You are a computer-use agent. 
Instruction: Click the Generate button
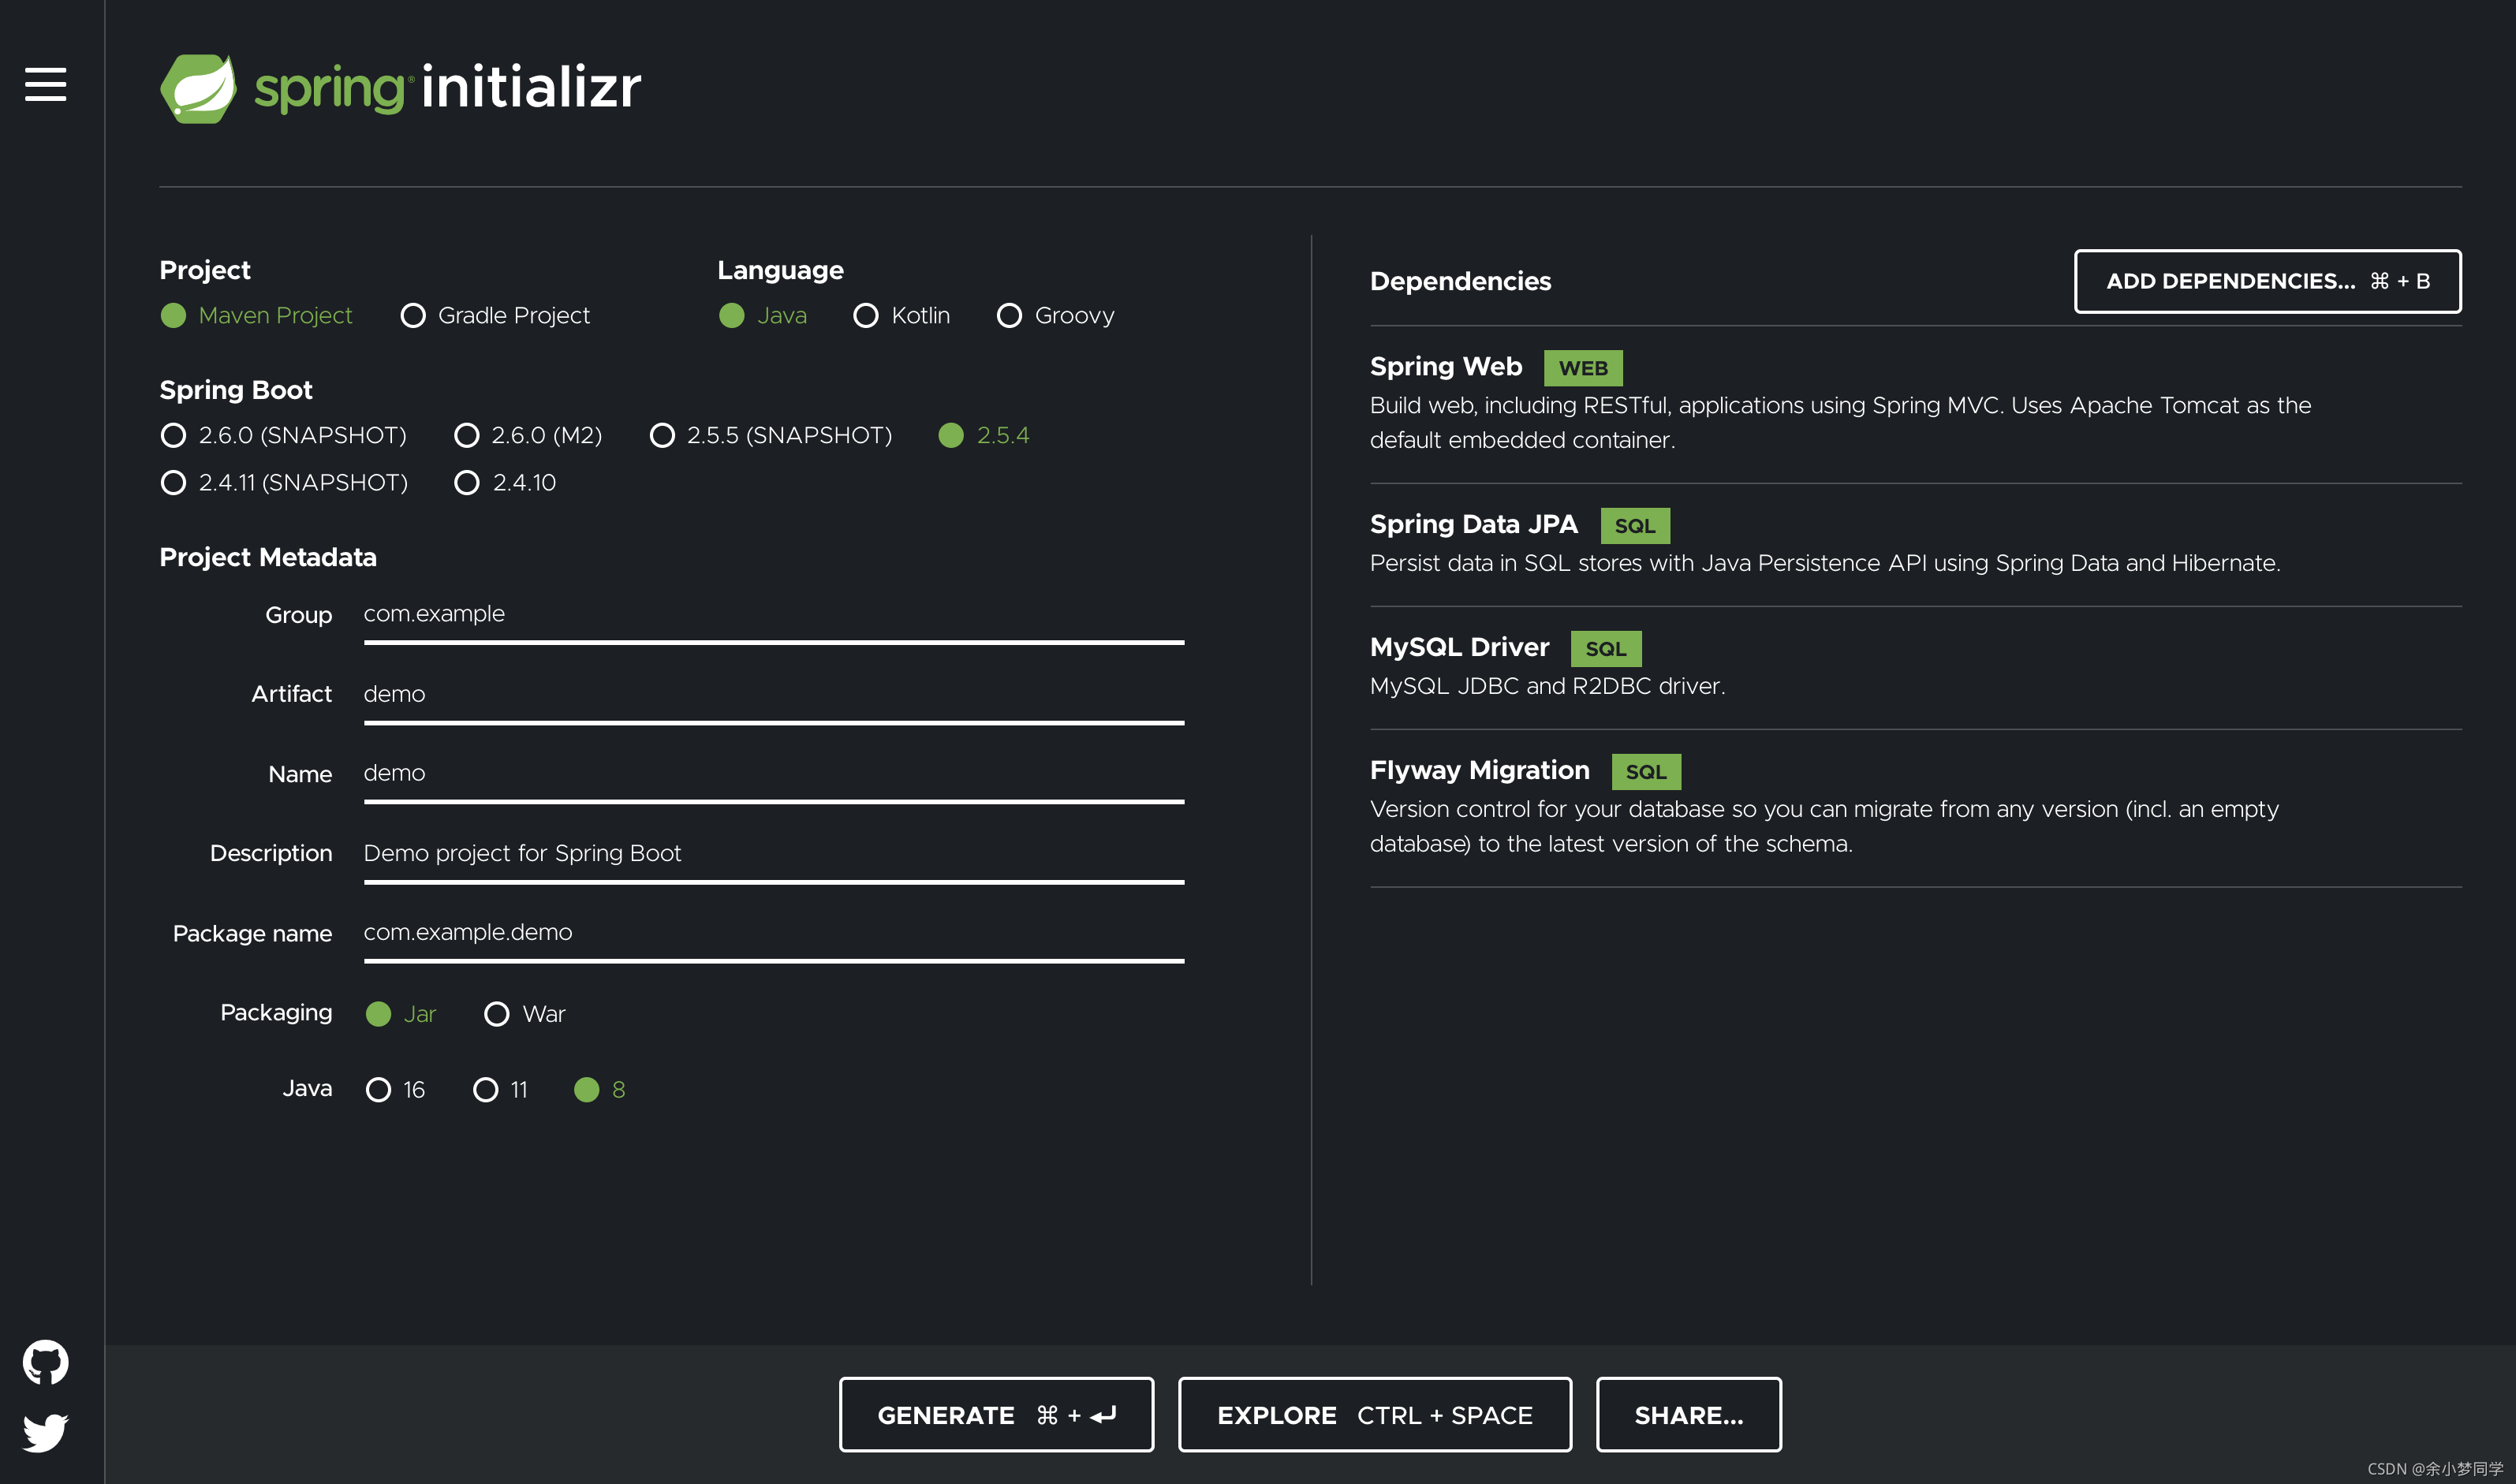click(x=996, y=1415)
